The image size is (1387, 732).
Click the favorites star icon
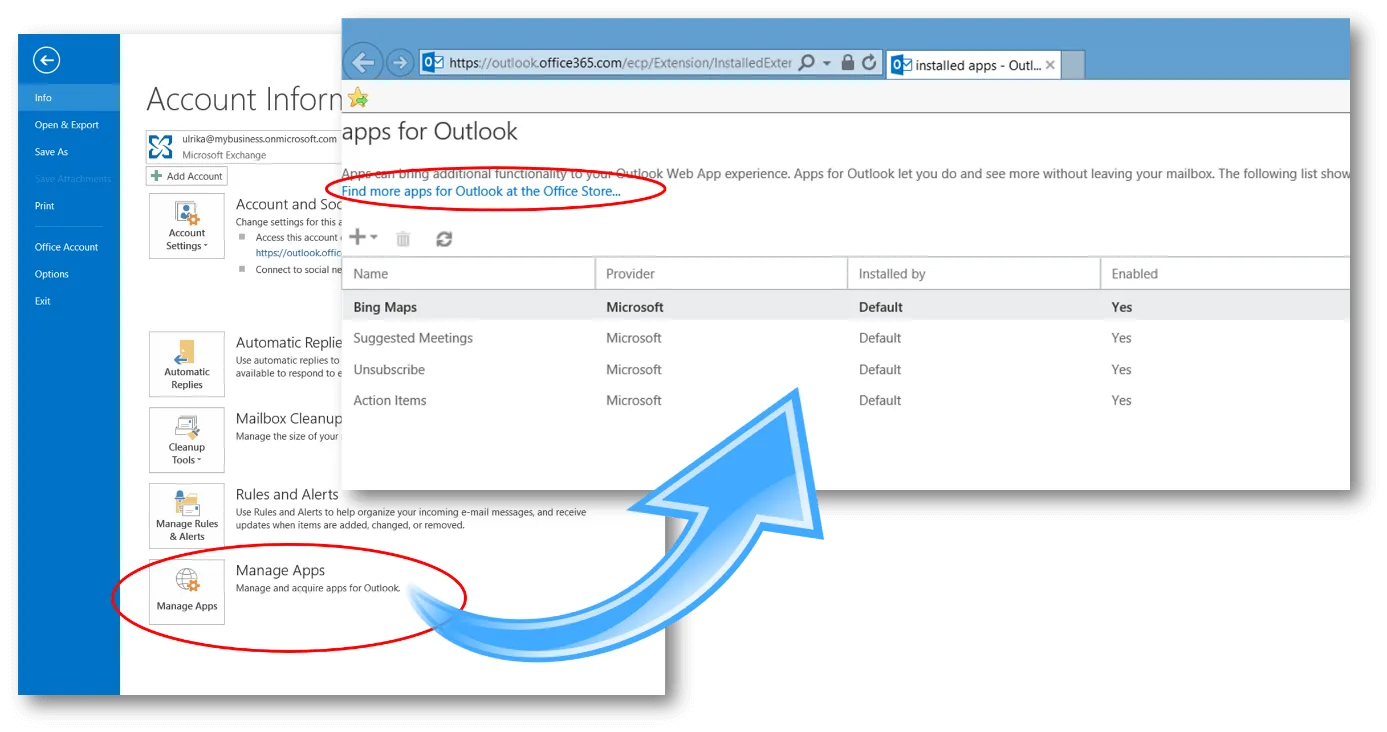tap(357, 98)
